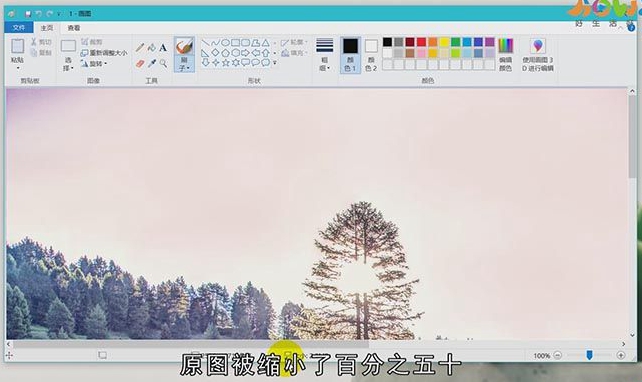Pick the Six-point star shape
642x382 pixels.
pyautogui.click(x=235, y=63)
